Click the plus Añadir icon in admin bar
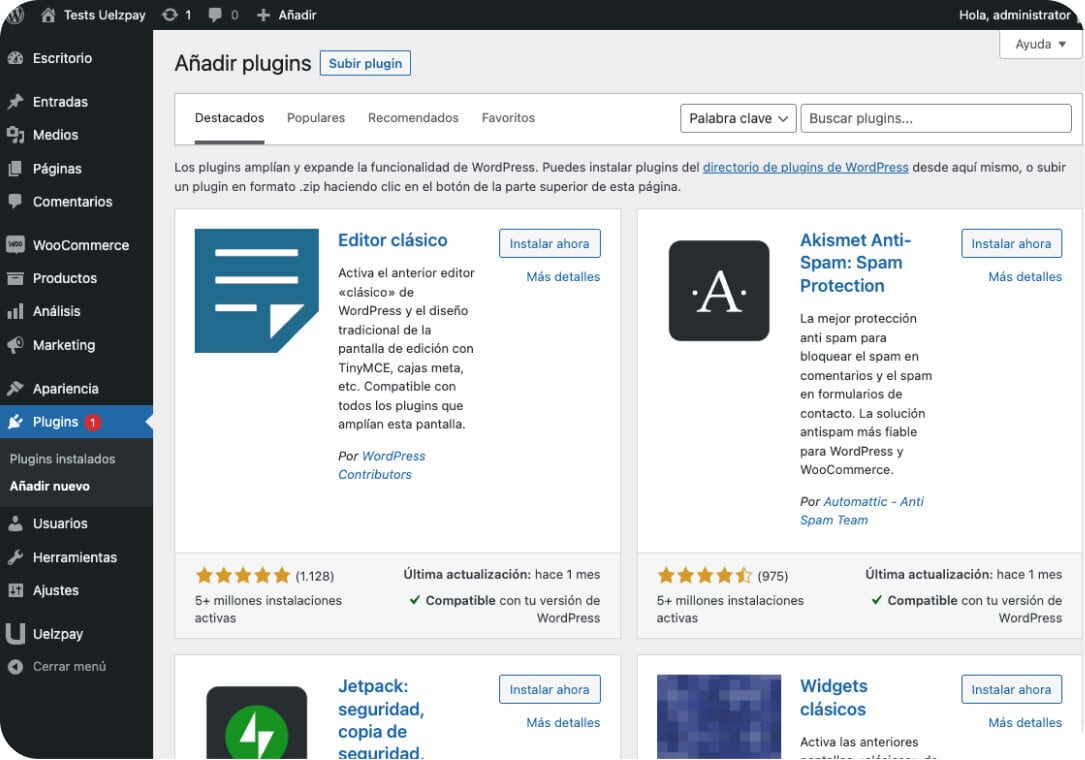The height and width of the screenshot is (760, 1085). [x=263, y=15]
